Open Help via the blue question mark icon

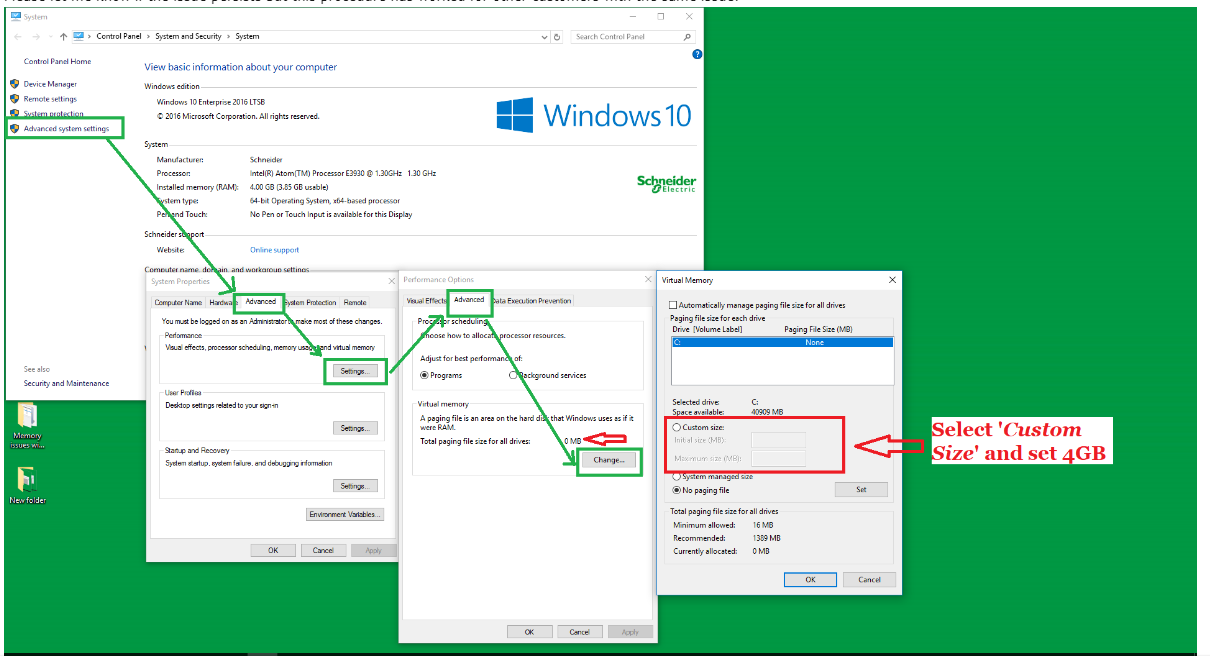point(697,54)
